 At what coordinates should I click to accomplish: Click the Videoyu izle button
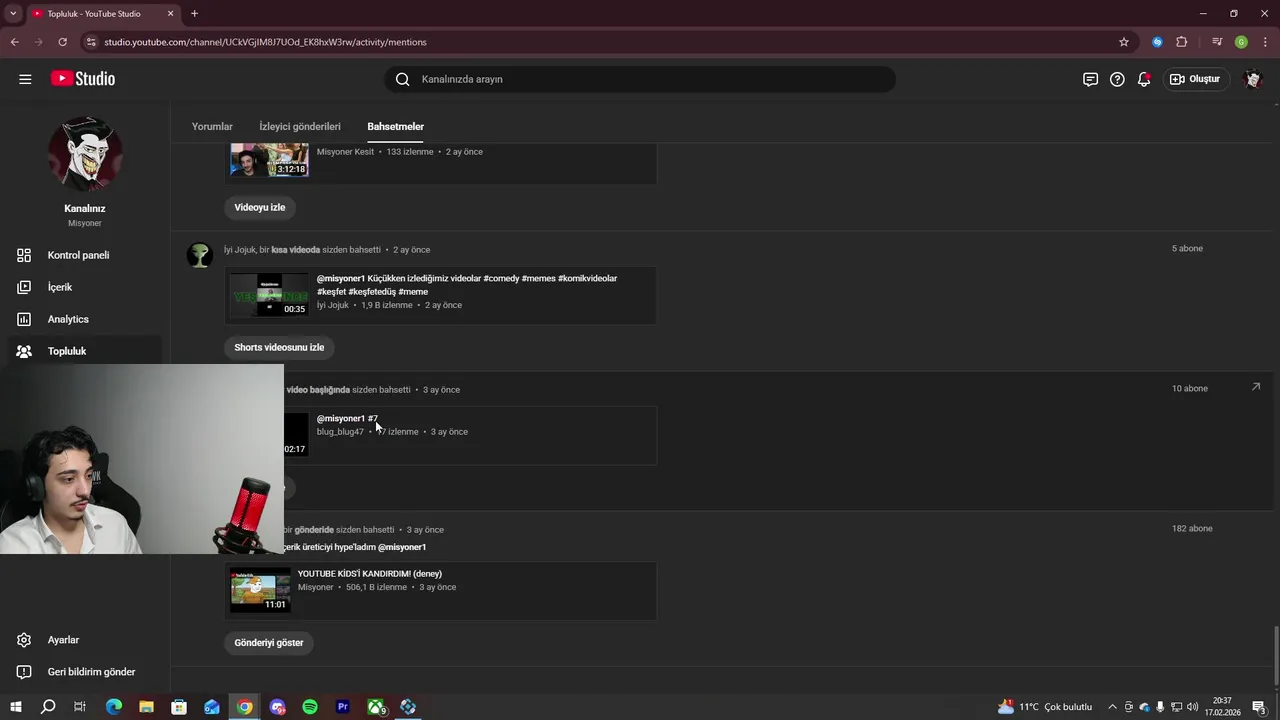tap(260, 207)
